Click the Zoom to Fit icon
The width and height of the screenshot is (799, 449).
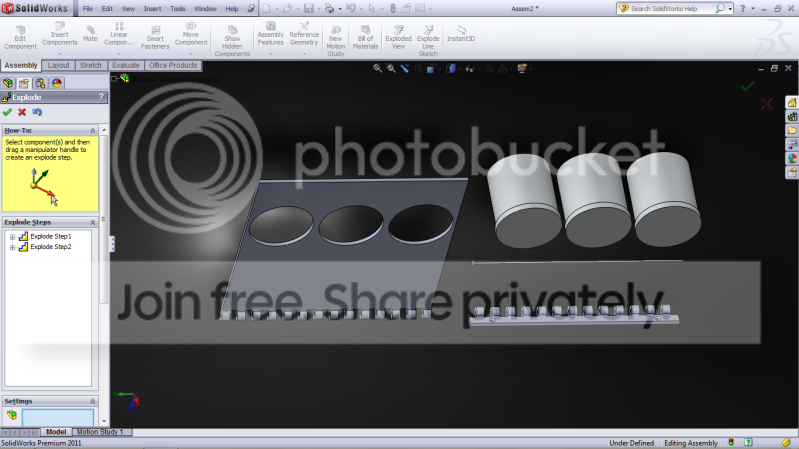[377, 68]
